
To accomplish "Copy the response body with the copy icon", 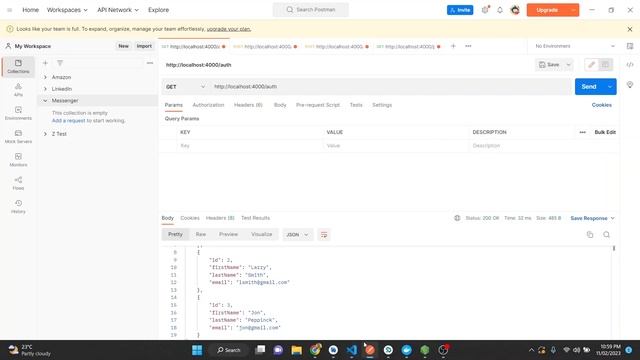I will (590, 234).
